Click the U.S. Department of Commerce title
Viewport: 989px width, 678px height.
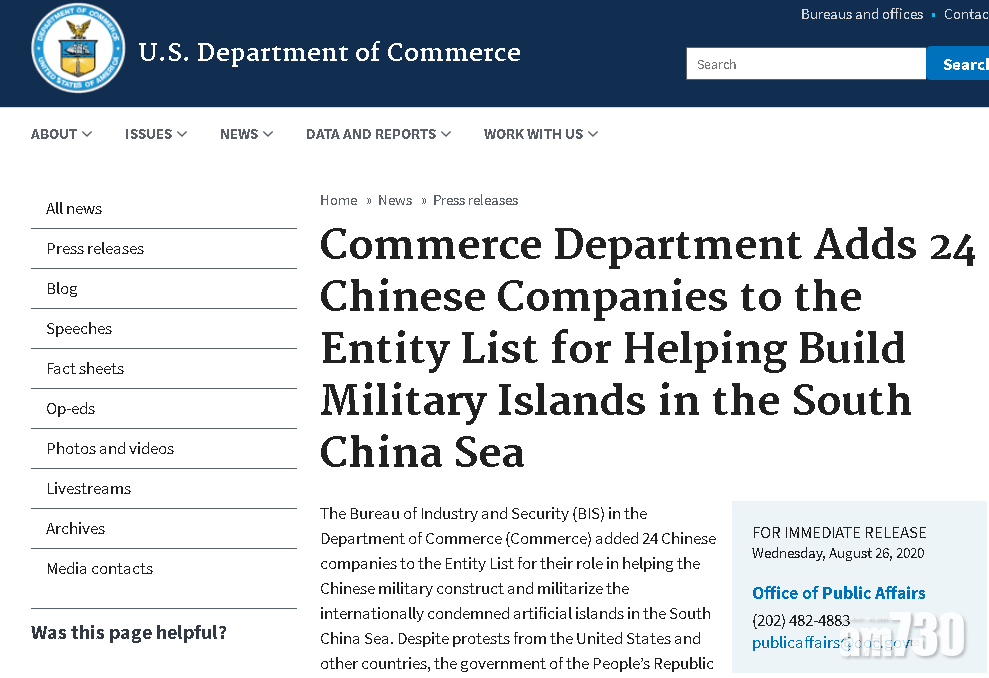(329, 52)
